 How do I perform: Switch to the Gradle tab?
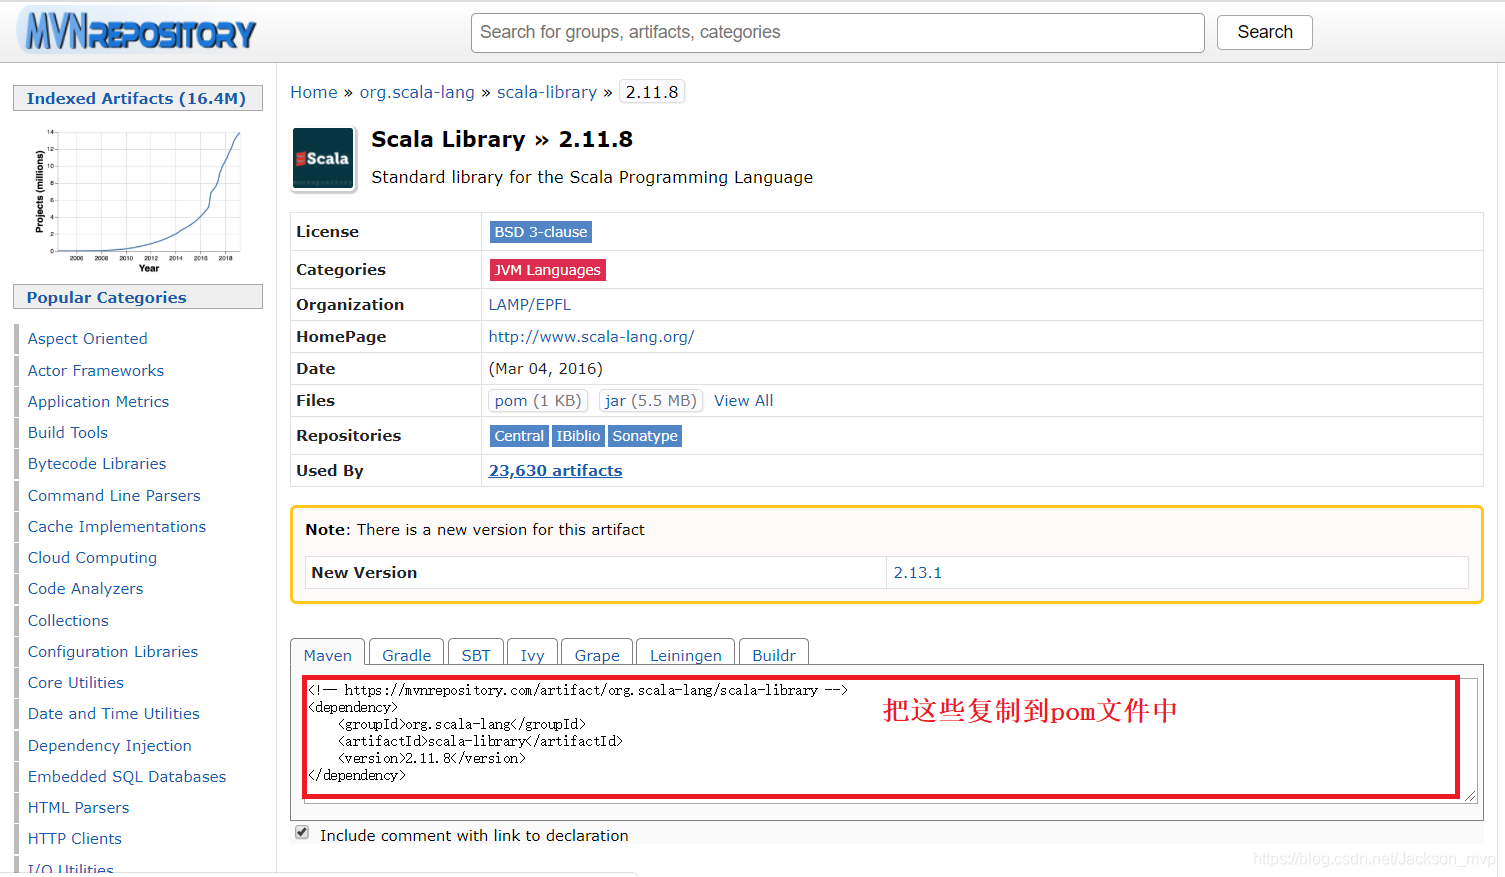(406, 654)
